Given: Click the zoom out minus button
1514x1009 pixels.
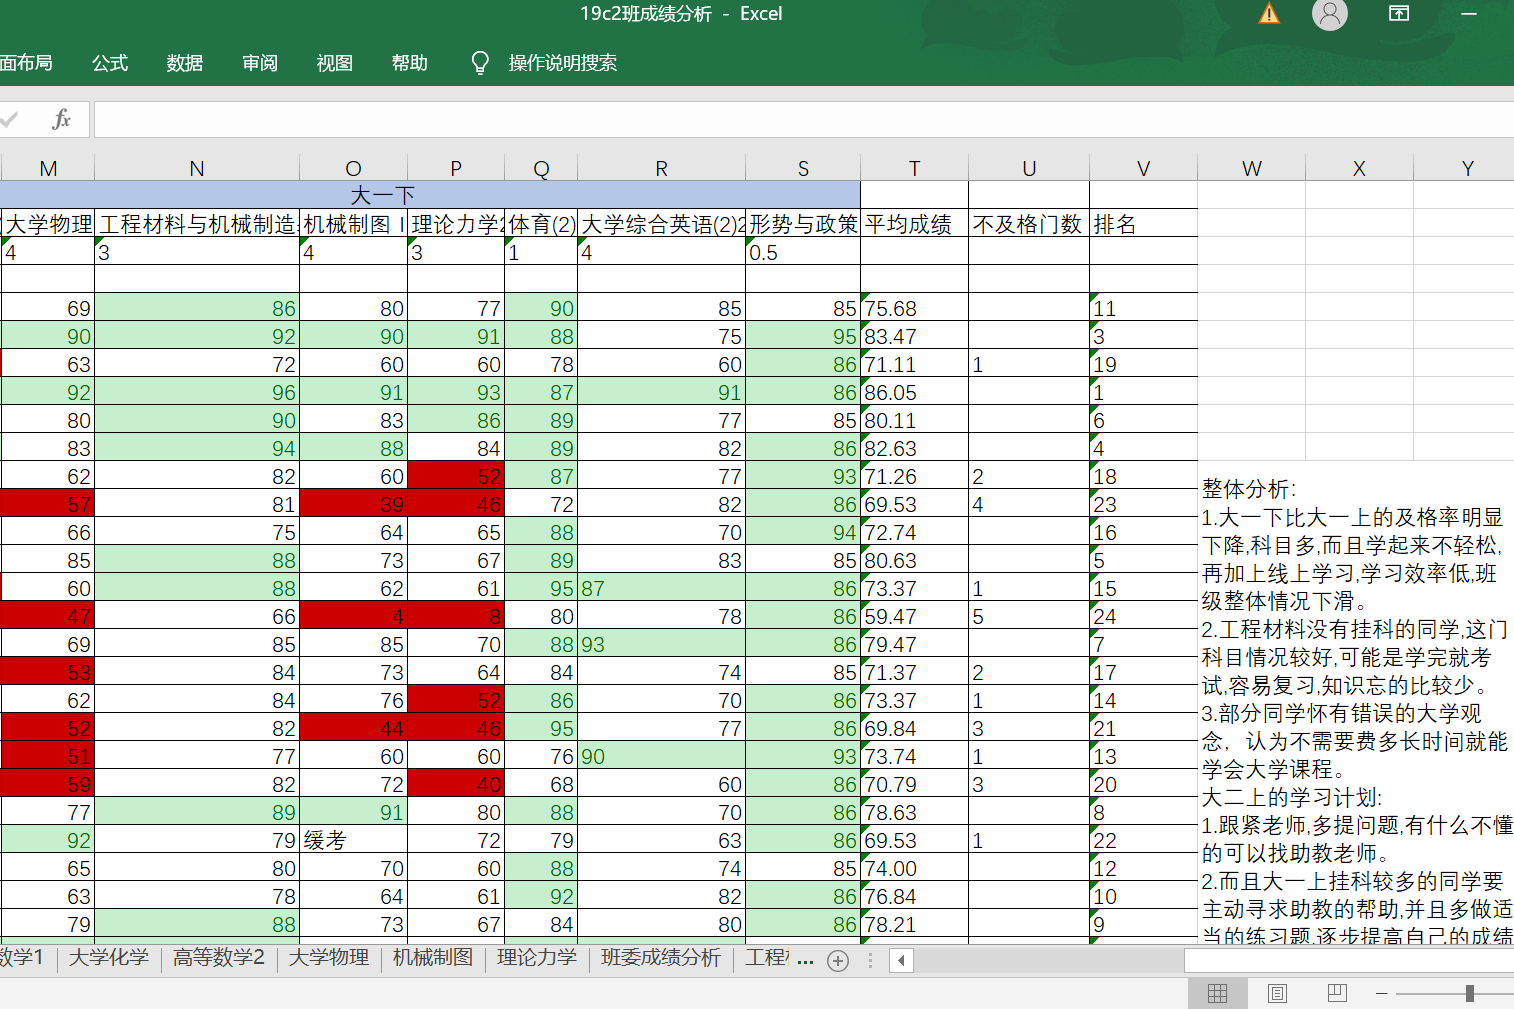Looking at the screenshot, I should [1381, 993].
